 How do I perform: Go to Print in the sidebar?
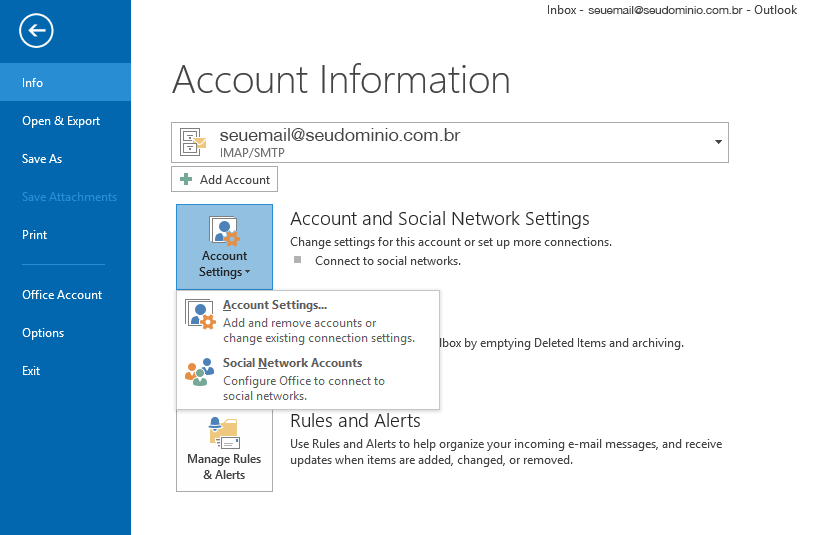35,235
